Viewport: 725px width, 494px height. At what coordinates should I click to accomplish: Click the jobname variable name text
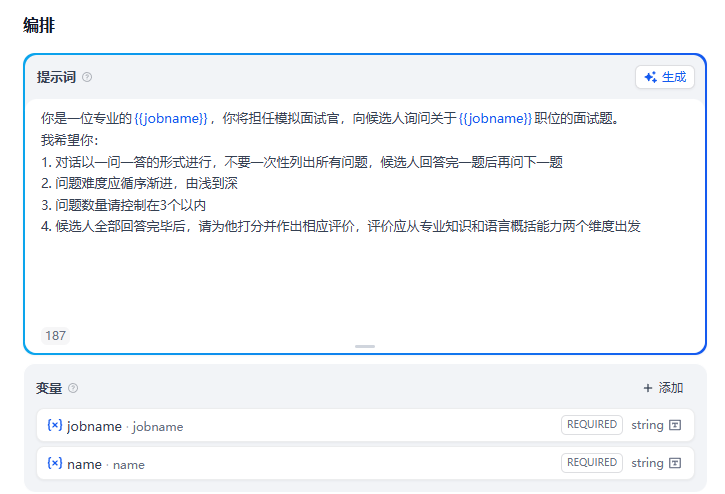point(94,426)
